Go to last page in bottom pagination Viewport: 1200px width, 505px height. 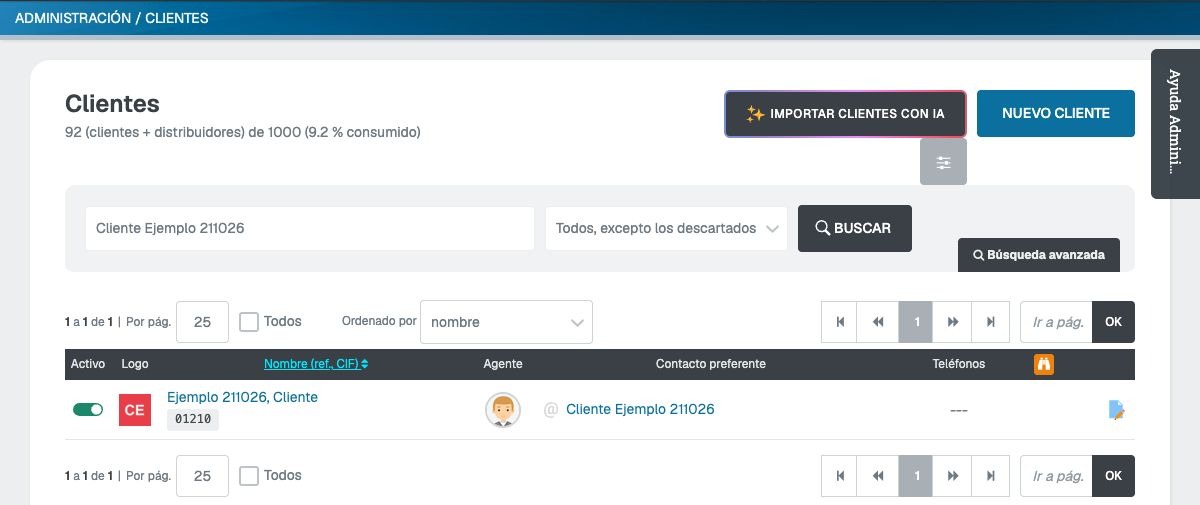[991, 476]
